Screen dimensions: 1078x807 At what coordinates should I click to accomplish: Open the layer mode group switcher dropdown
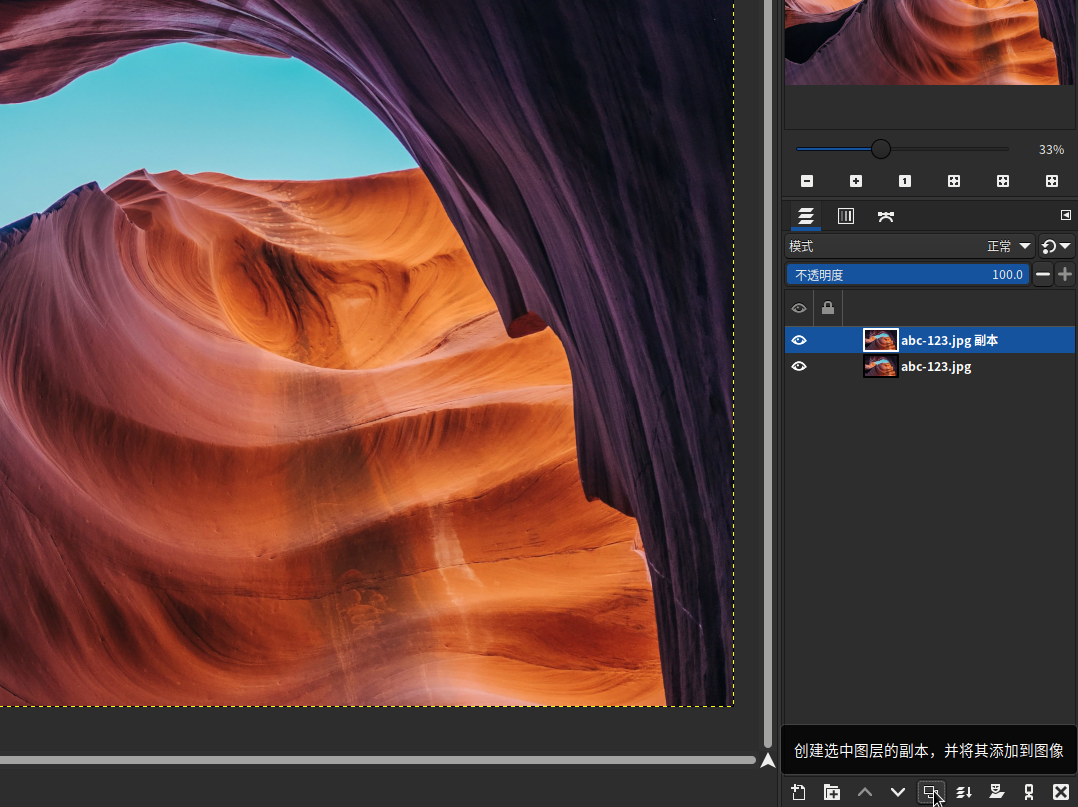[1056, 246]
